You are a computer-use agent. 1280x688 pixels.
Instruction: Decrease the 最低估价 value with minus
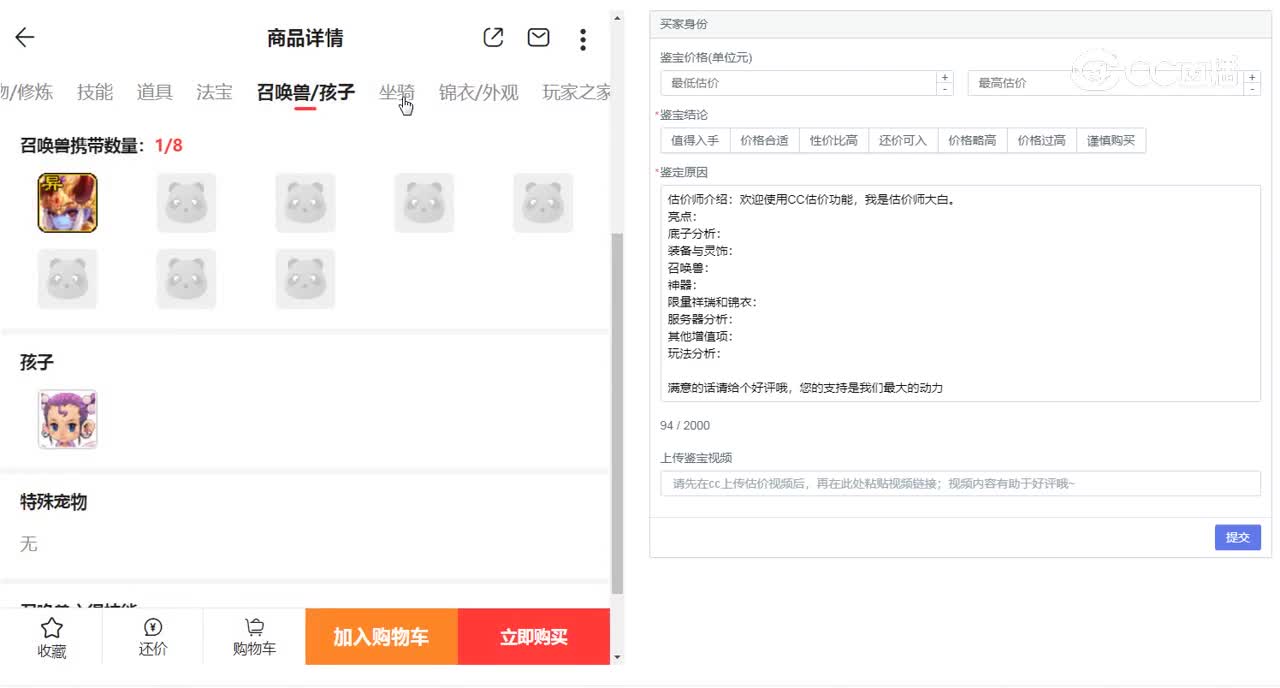[945, 89]
